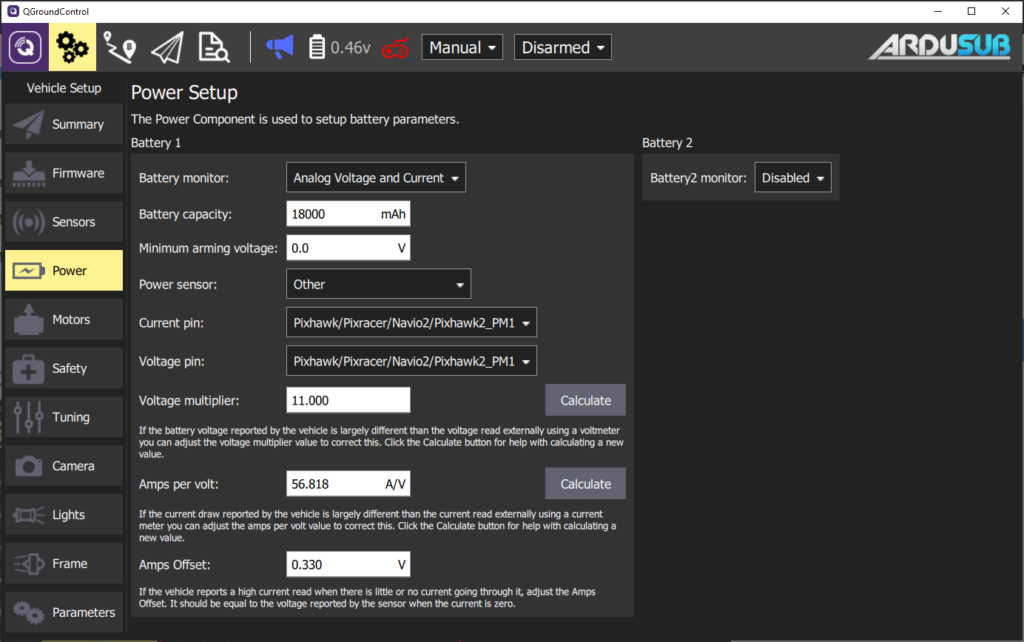The image size is (1024, 642).
Task: Open the Fly view paper plane icon
Action: tap(166, 46)
